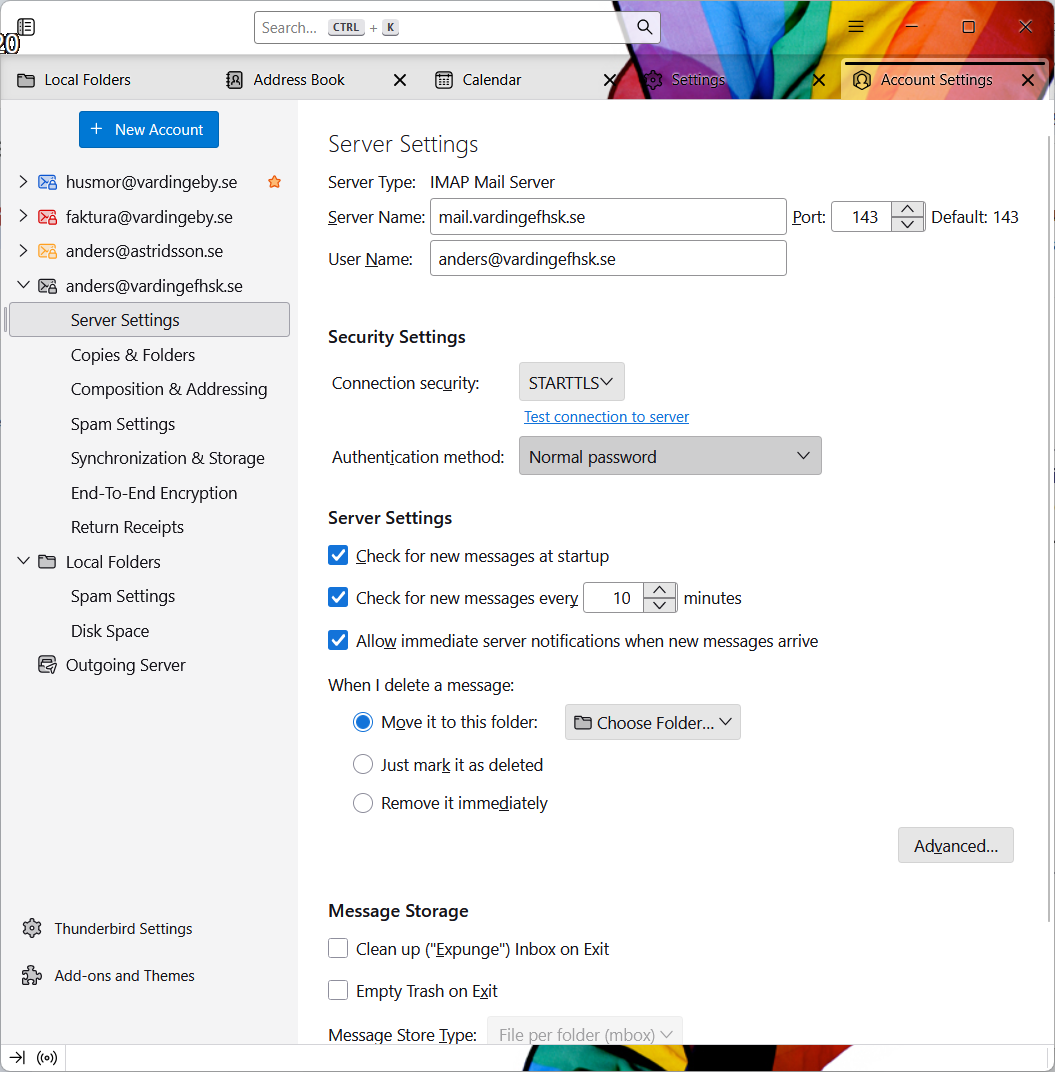Click the Add-ons puzzle piece icon

pyautogui.click(x=32, y=976)
